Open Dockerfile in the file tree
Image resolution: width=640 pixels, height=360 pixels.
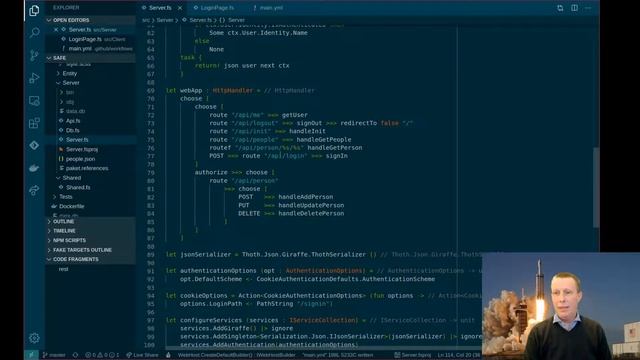[71, 207]
